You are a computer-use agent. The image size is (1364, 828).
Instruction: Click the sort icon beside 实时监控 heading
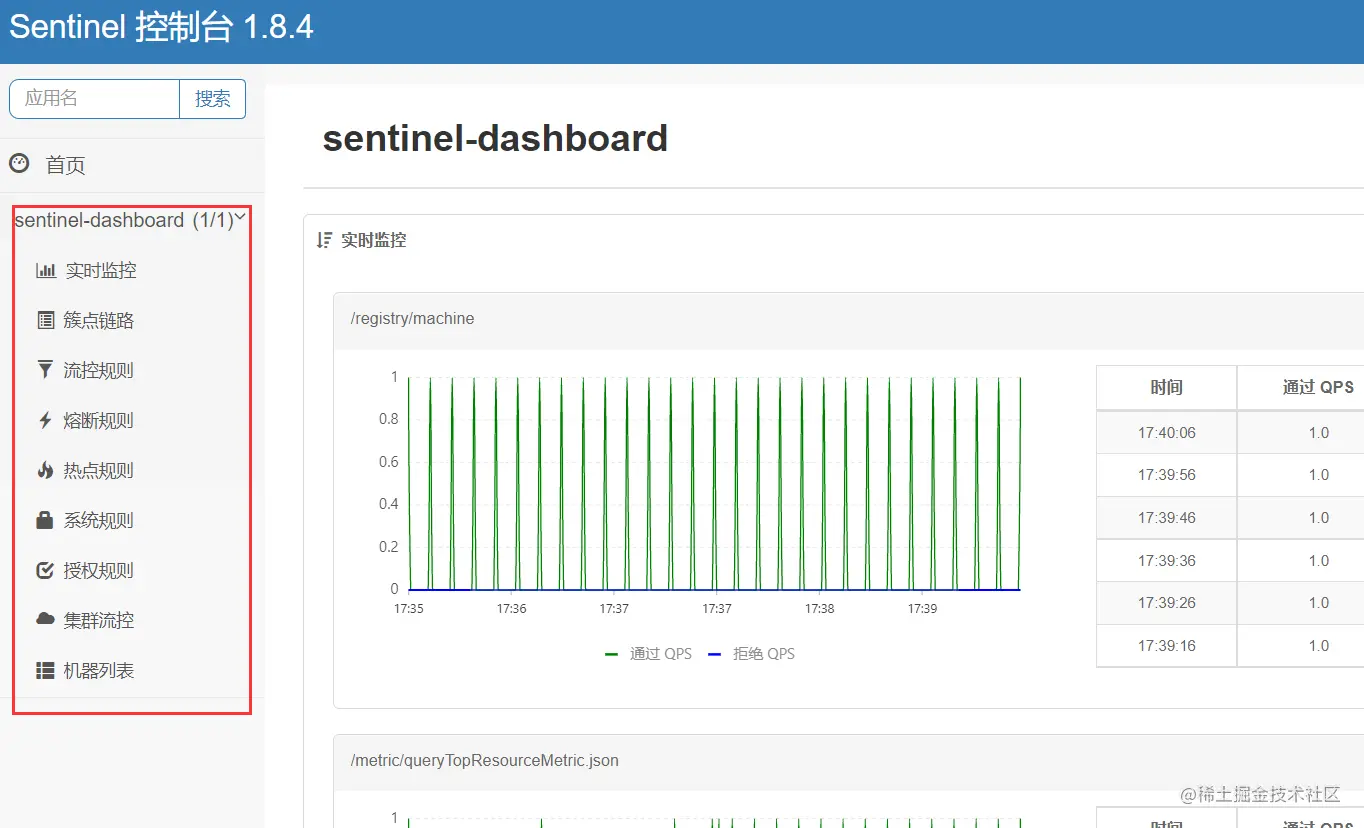click(324, 240)
